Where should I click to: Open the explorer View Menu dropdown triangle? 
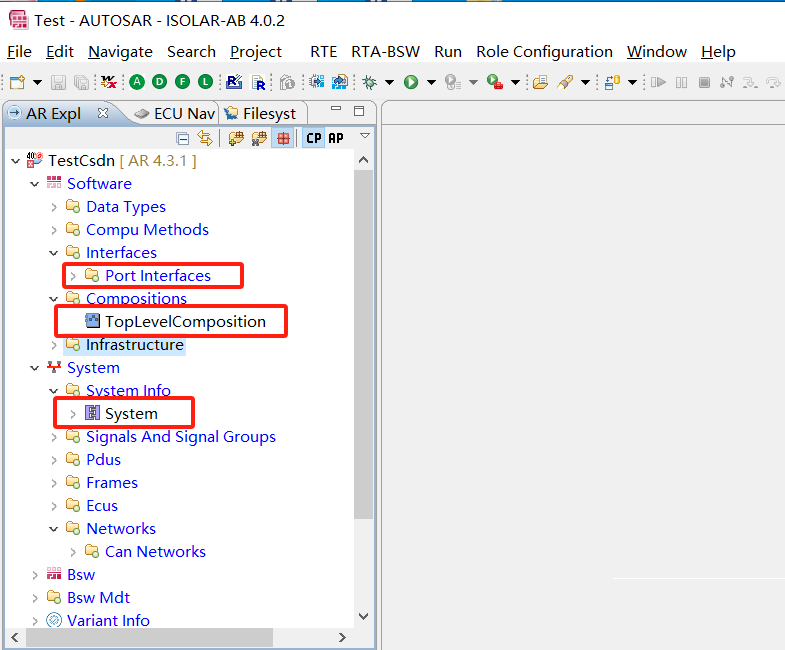pyautogui.click(x=365, y=136)
